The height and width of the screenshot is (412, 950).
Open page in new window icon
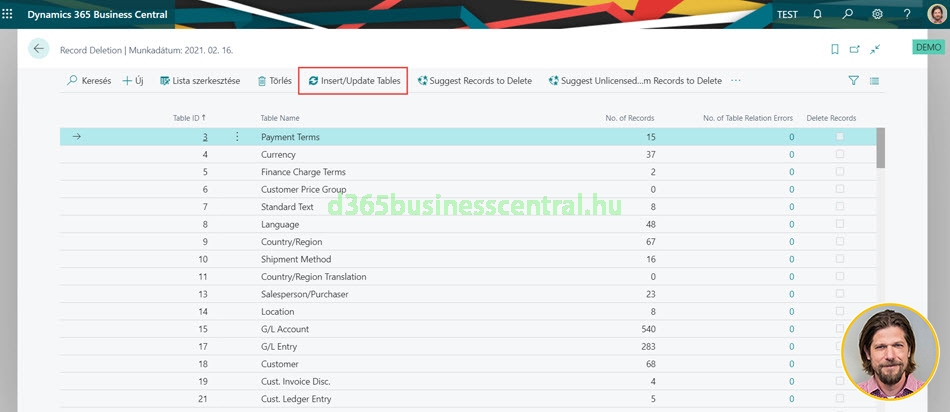[855, 49]
